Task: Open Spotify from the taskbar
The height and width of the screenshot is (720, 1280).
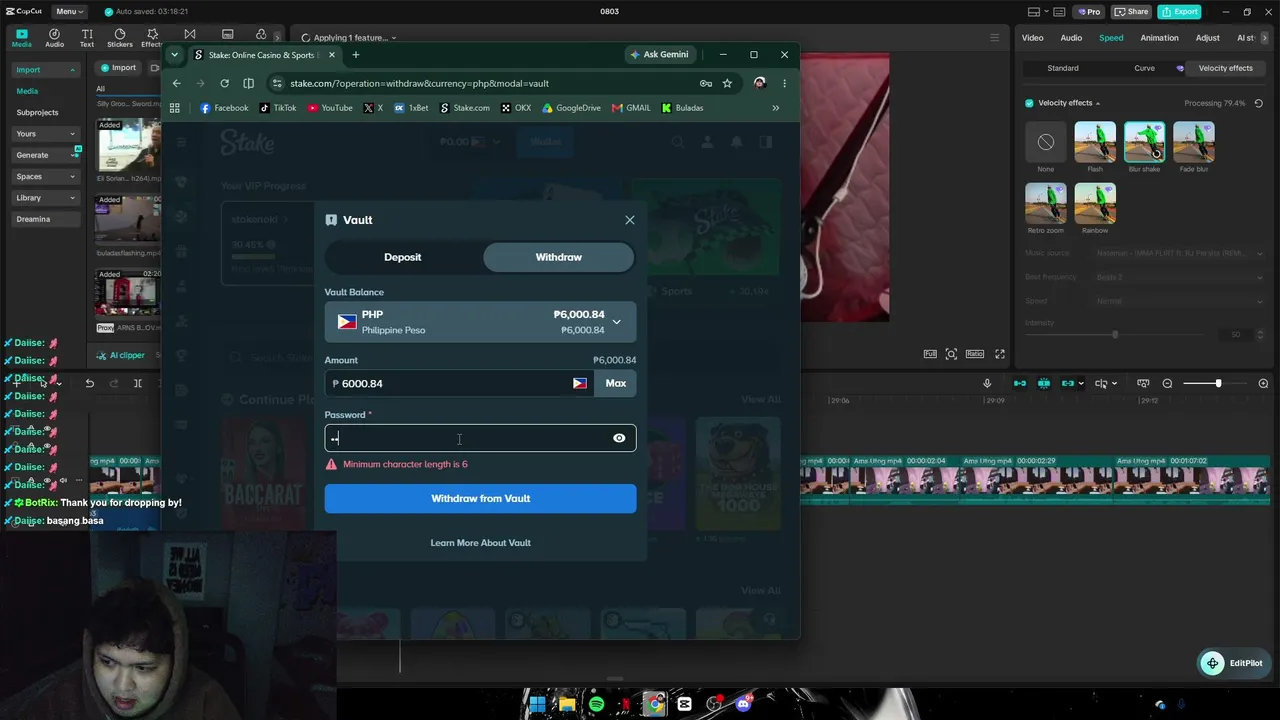Action: 596,704
